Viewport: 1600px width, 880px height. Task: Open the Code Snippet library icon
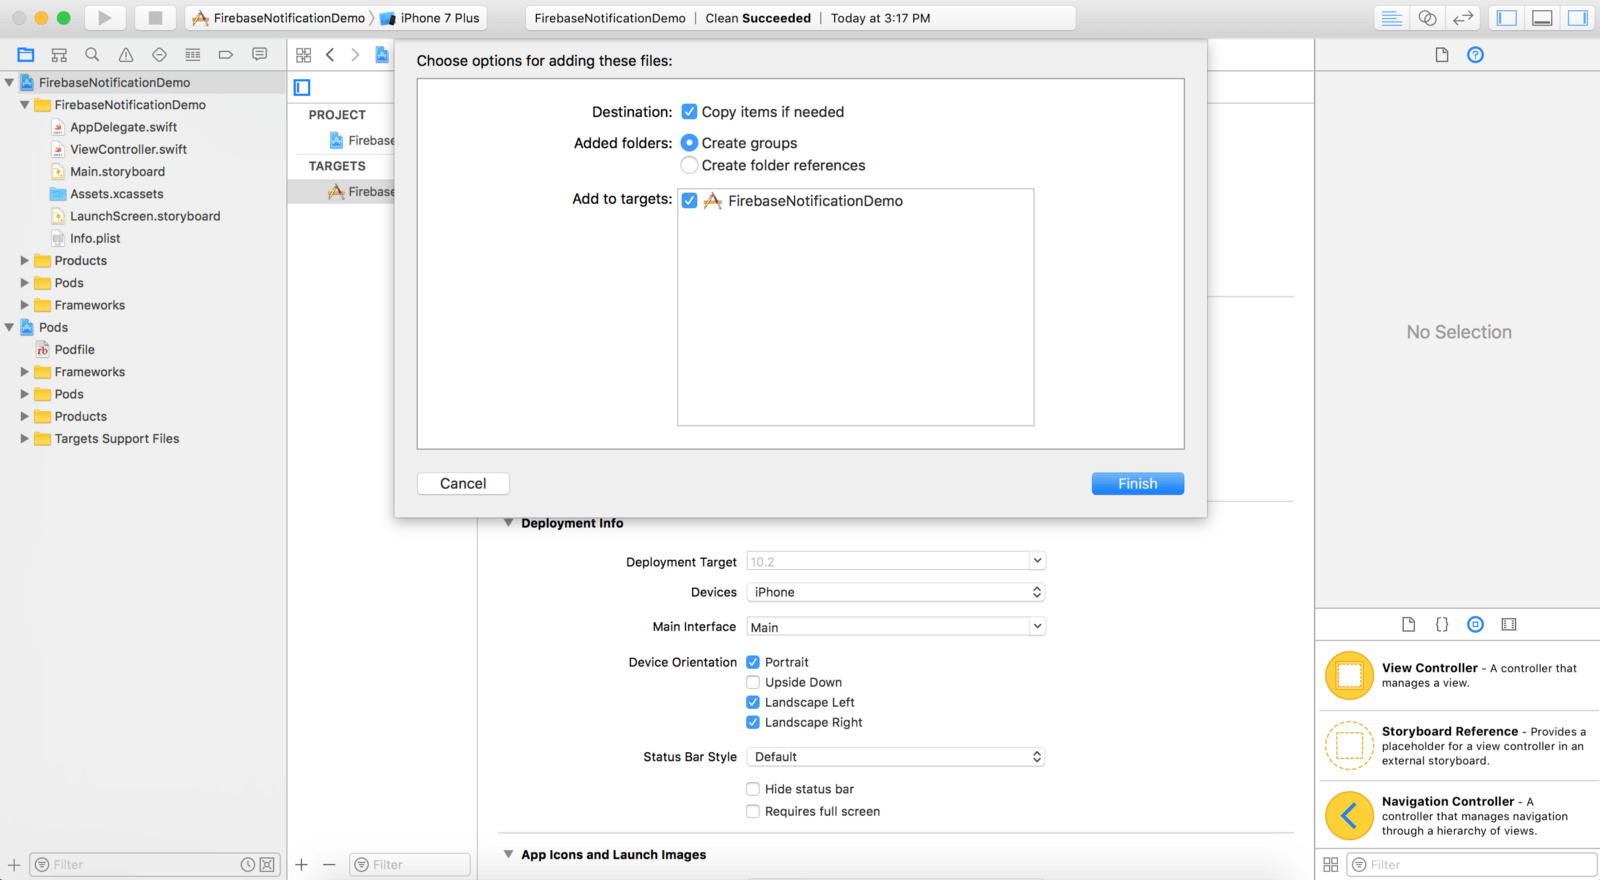click(x=1442, y=624)
